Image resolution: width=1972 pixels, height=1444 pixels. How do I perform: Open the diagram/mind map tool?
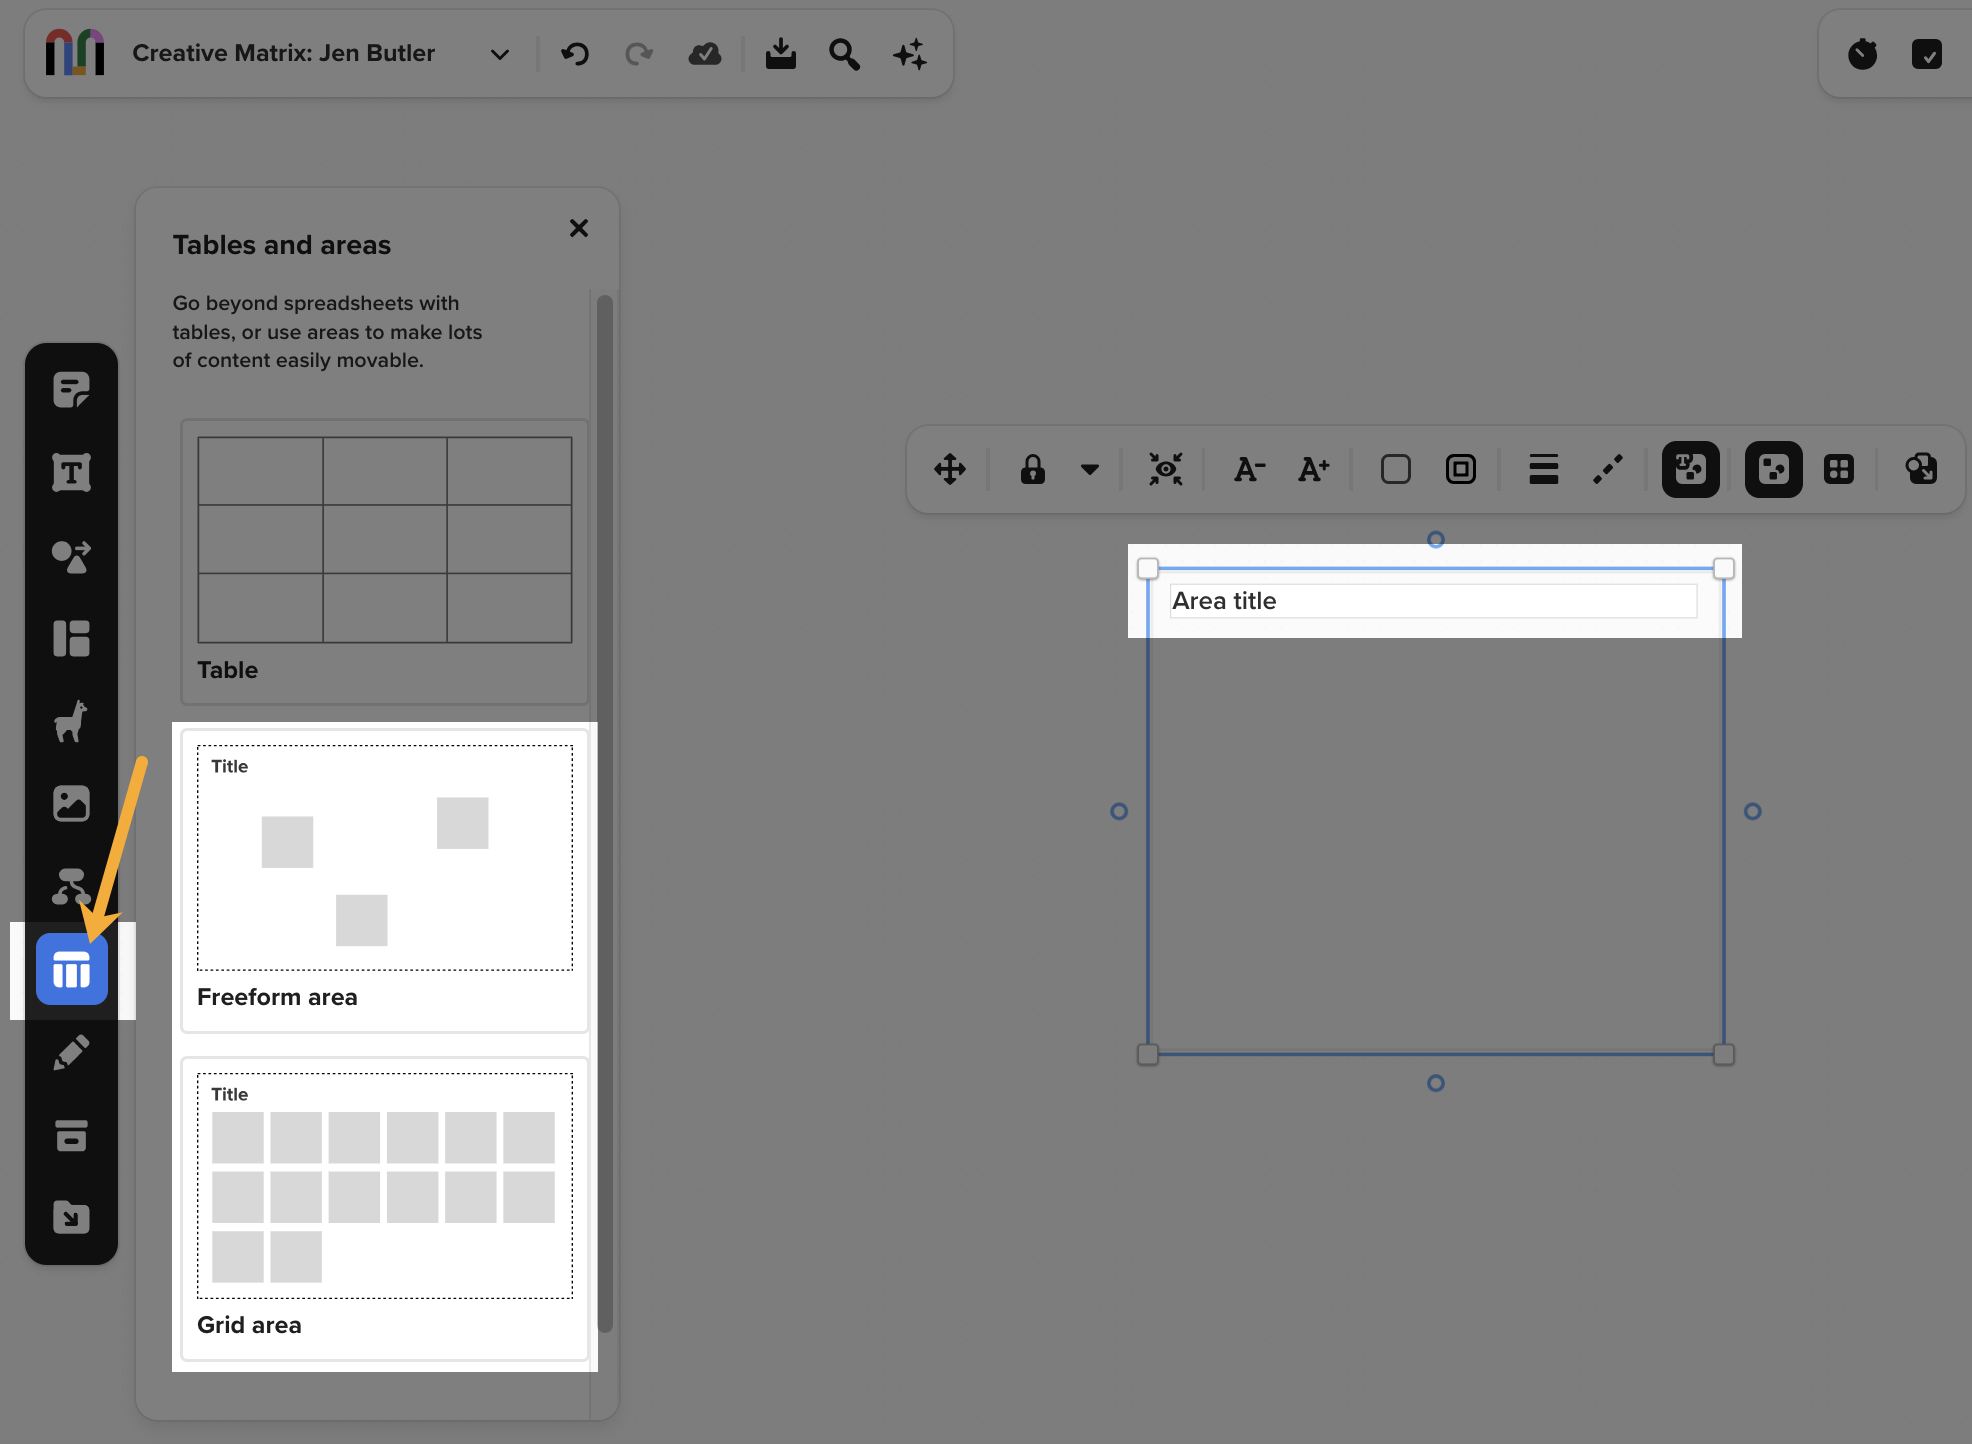point(71,886)
